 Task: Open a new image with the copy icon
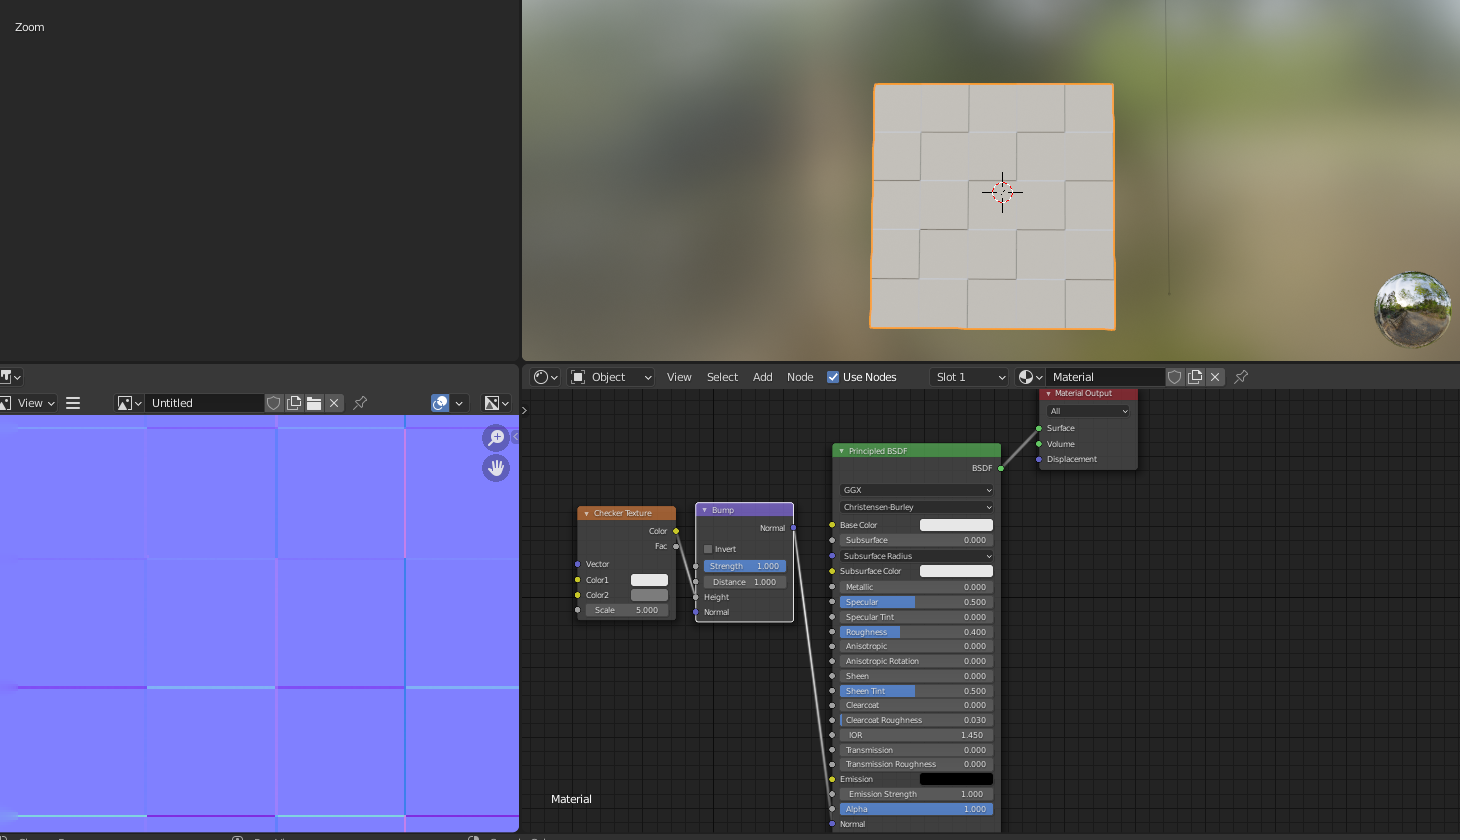tap(294, 403)
